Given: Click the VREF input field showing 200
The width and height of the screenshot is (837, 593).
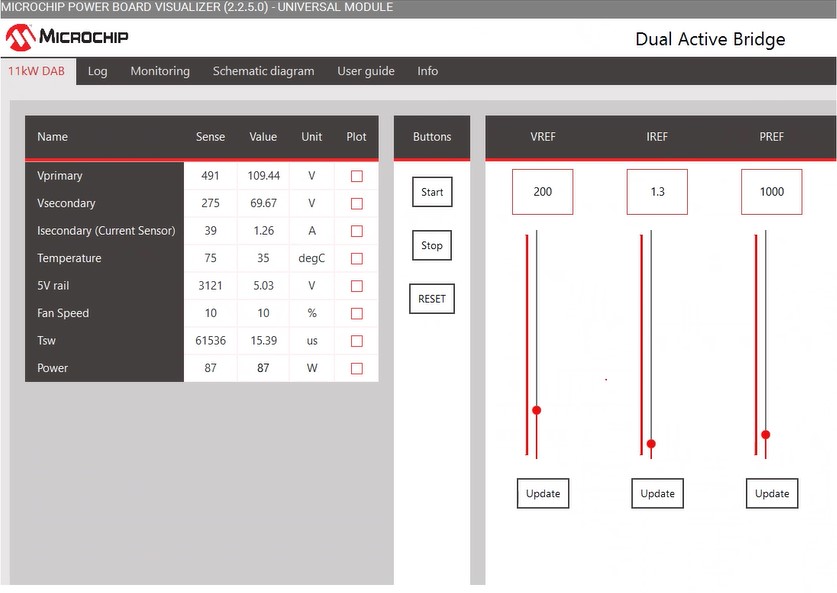Looking at the screenshot, I should [543, 192].
